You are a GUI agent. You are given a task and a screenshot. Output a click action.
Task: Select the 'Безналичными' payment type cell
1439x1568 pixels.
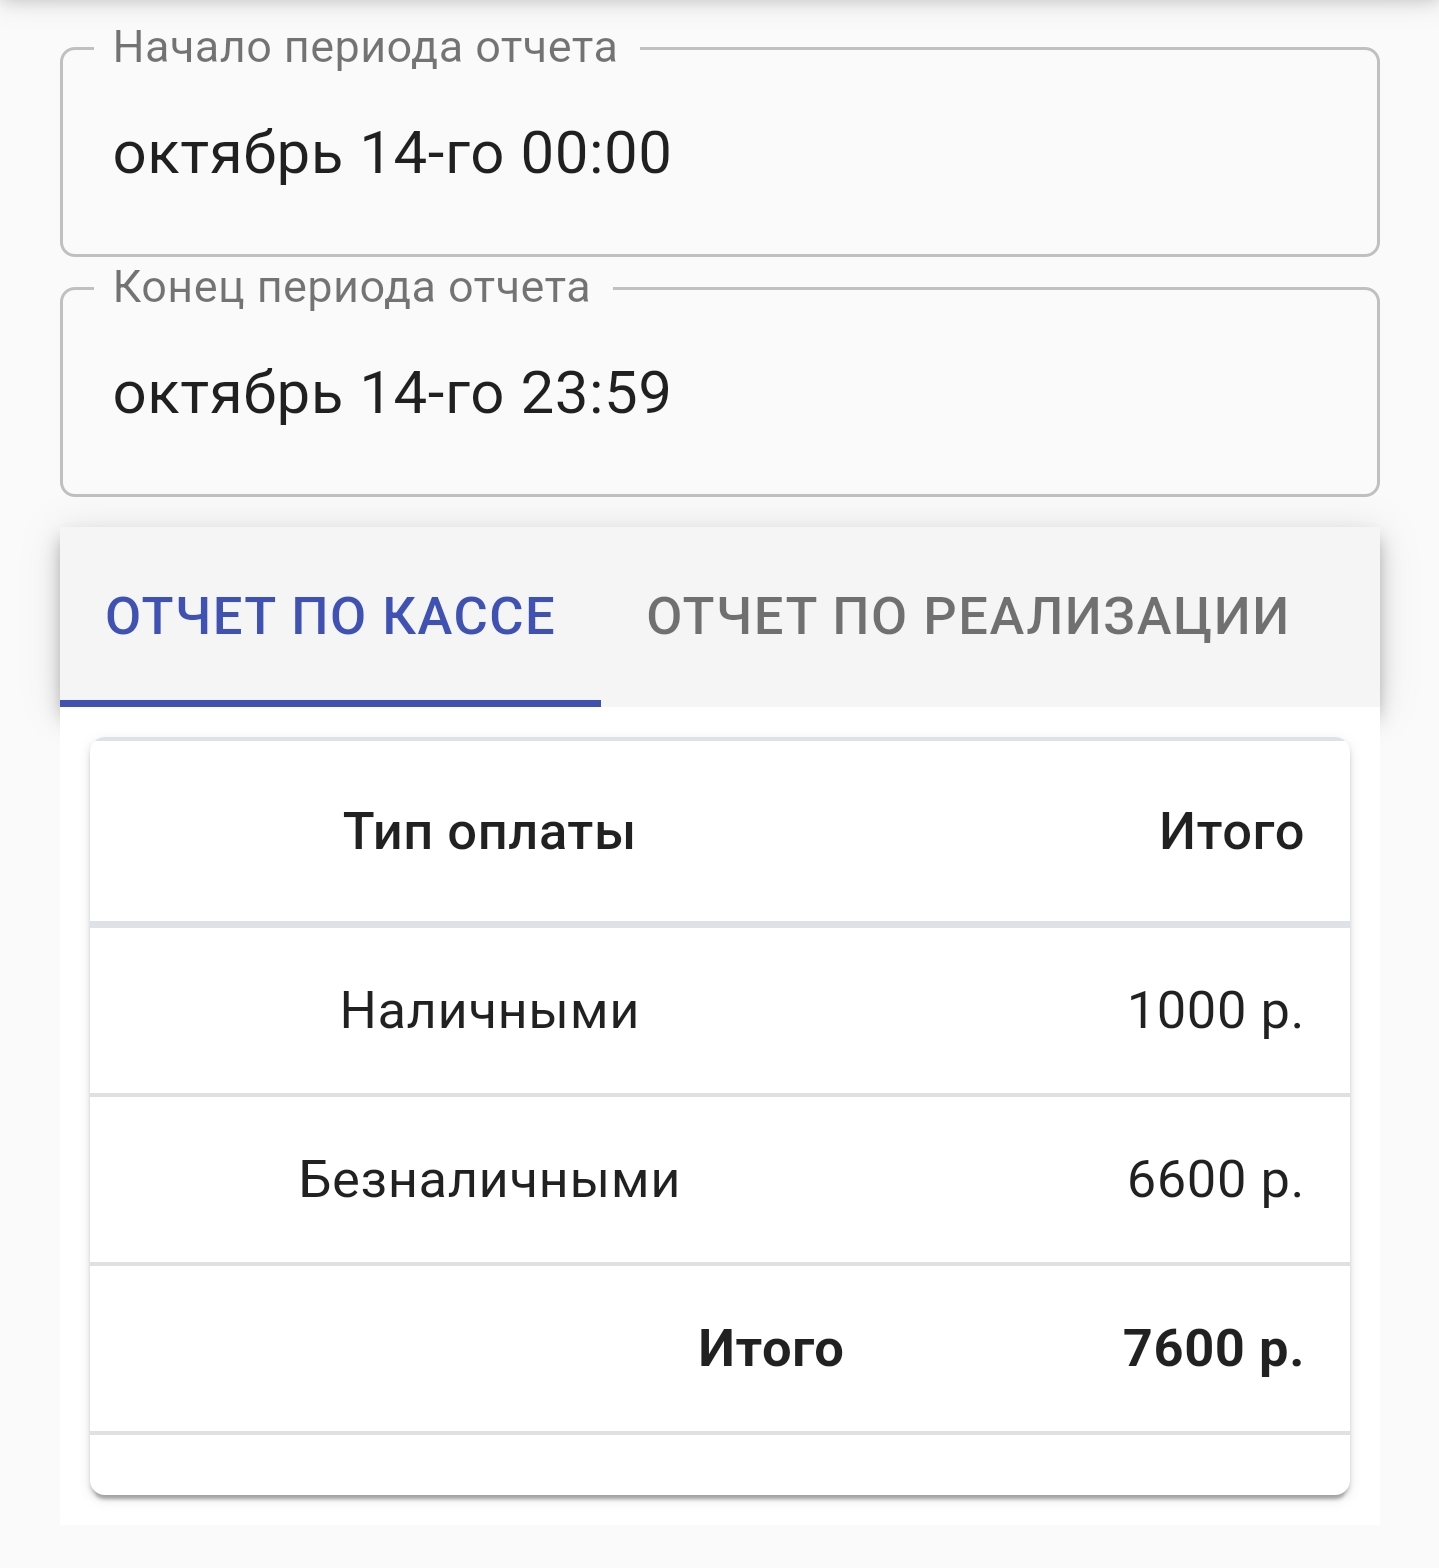point(489,1180)
